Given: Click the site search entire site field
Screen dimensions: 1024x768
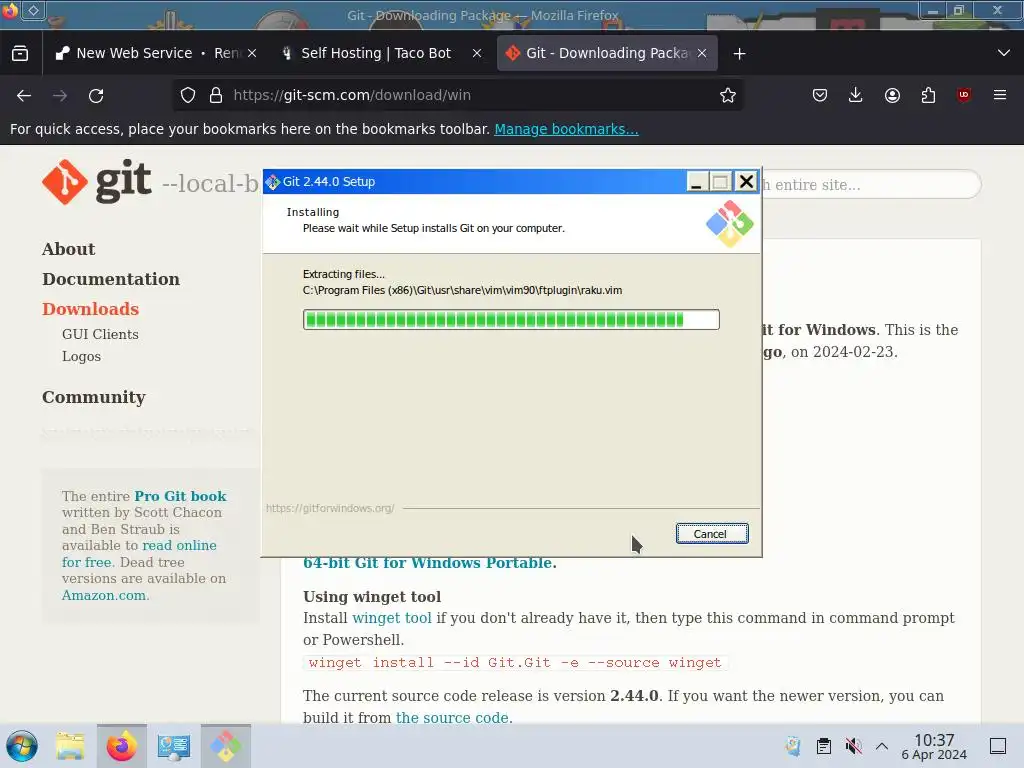Looking at the screenshot, I should coord(872,185).
